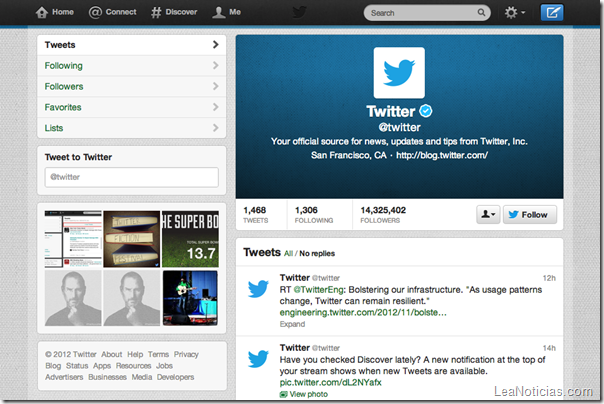
Task: Click the @twitter tweet input box
Action: [x=132, y=177]
